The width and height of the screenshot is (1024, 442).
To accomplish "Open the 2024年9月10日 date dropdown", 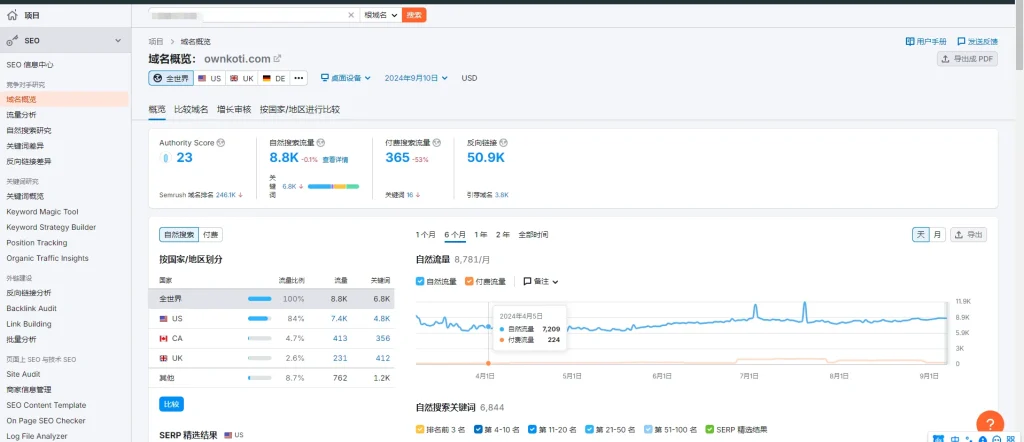I will click(x=416, y=78).
